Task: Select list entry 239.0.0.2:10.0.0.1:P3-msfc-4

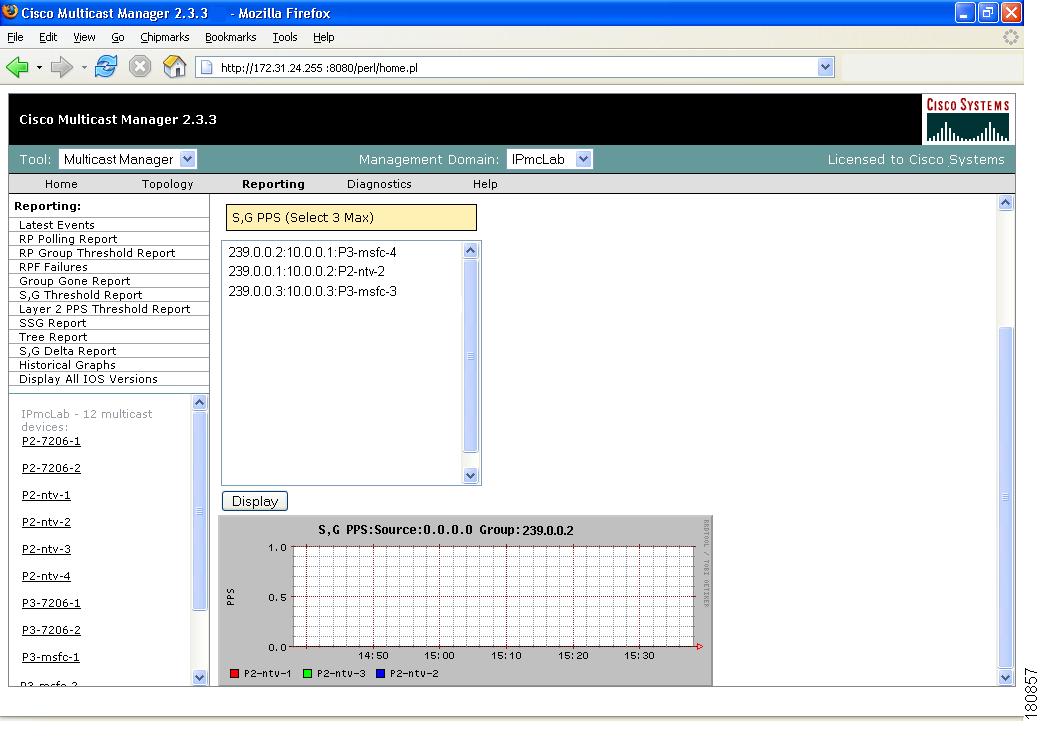Action: (312, 252)
